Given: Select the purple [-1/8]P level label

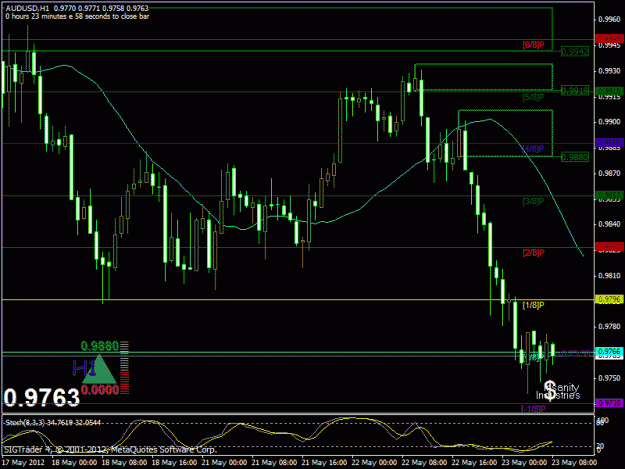Looking at the screenshot, I should [x=533, y=408].
